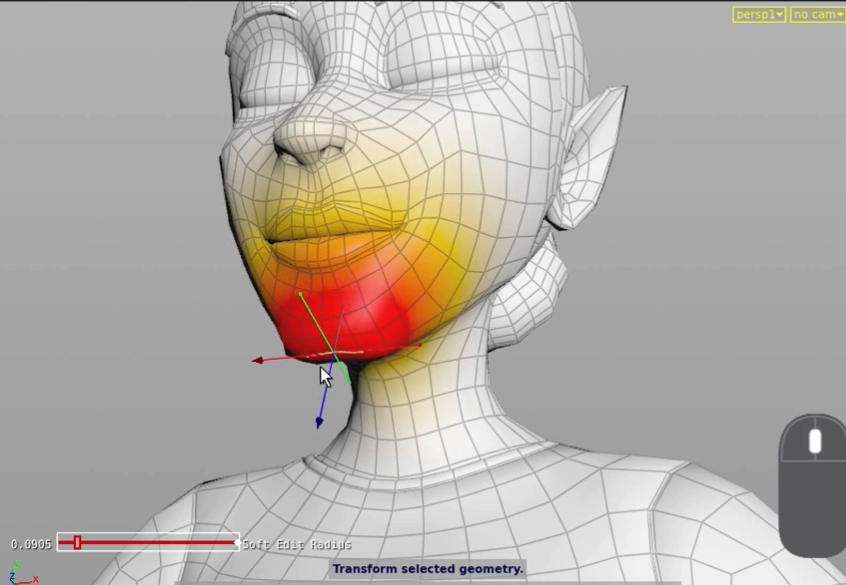This screenshot has width=846, height=585.
Task: Click the 0.0905 radius value field
Action: (31, 544)
